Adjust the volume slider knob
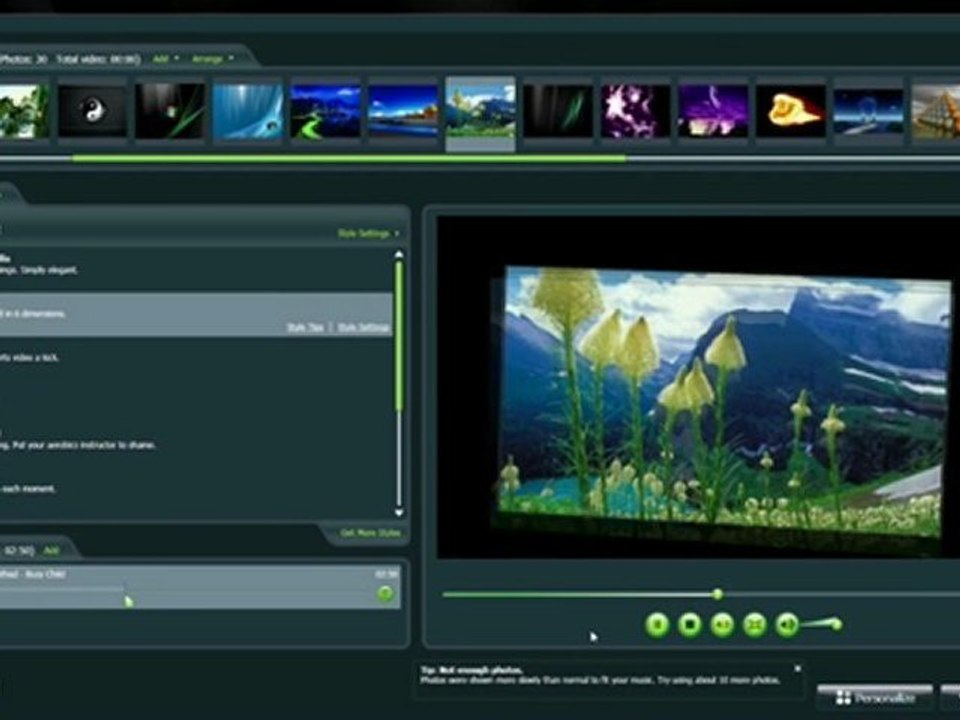 [x=836, y=624]
